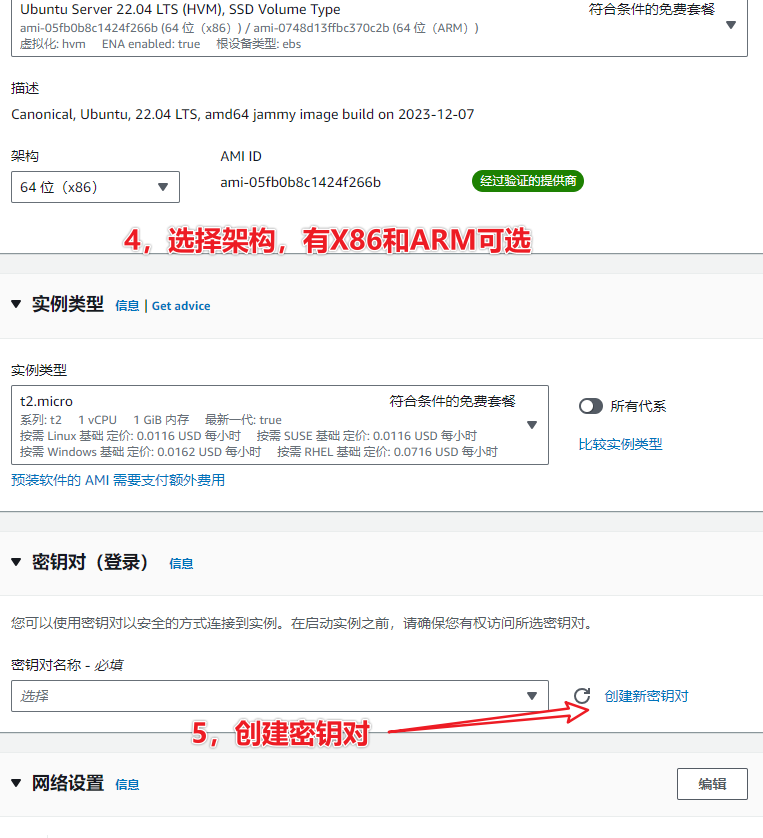
Task: Click 预装软件的 AMI 需要支付额外费用 link
Action: point(118,480)
